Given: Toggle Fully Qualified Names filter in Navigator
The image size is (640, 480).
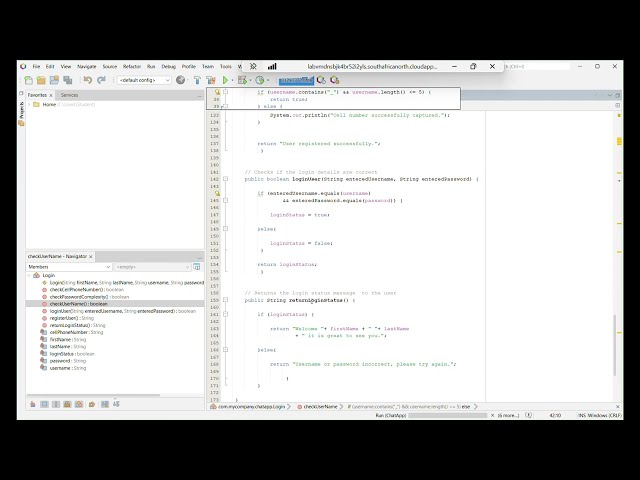Looking at the screenshot, I should pyautogui.click(x=92, y=404).
